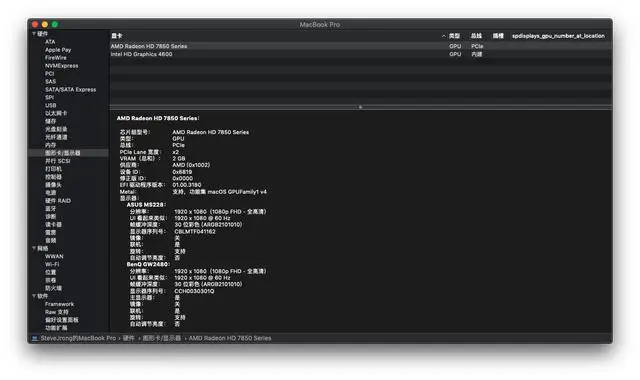Screen dimensions: 640x380
Task: Click the spdisplays_gpu_number_at_location column header
Action: (x=558, y=36)
